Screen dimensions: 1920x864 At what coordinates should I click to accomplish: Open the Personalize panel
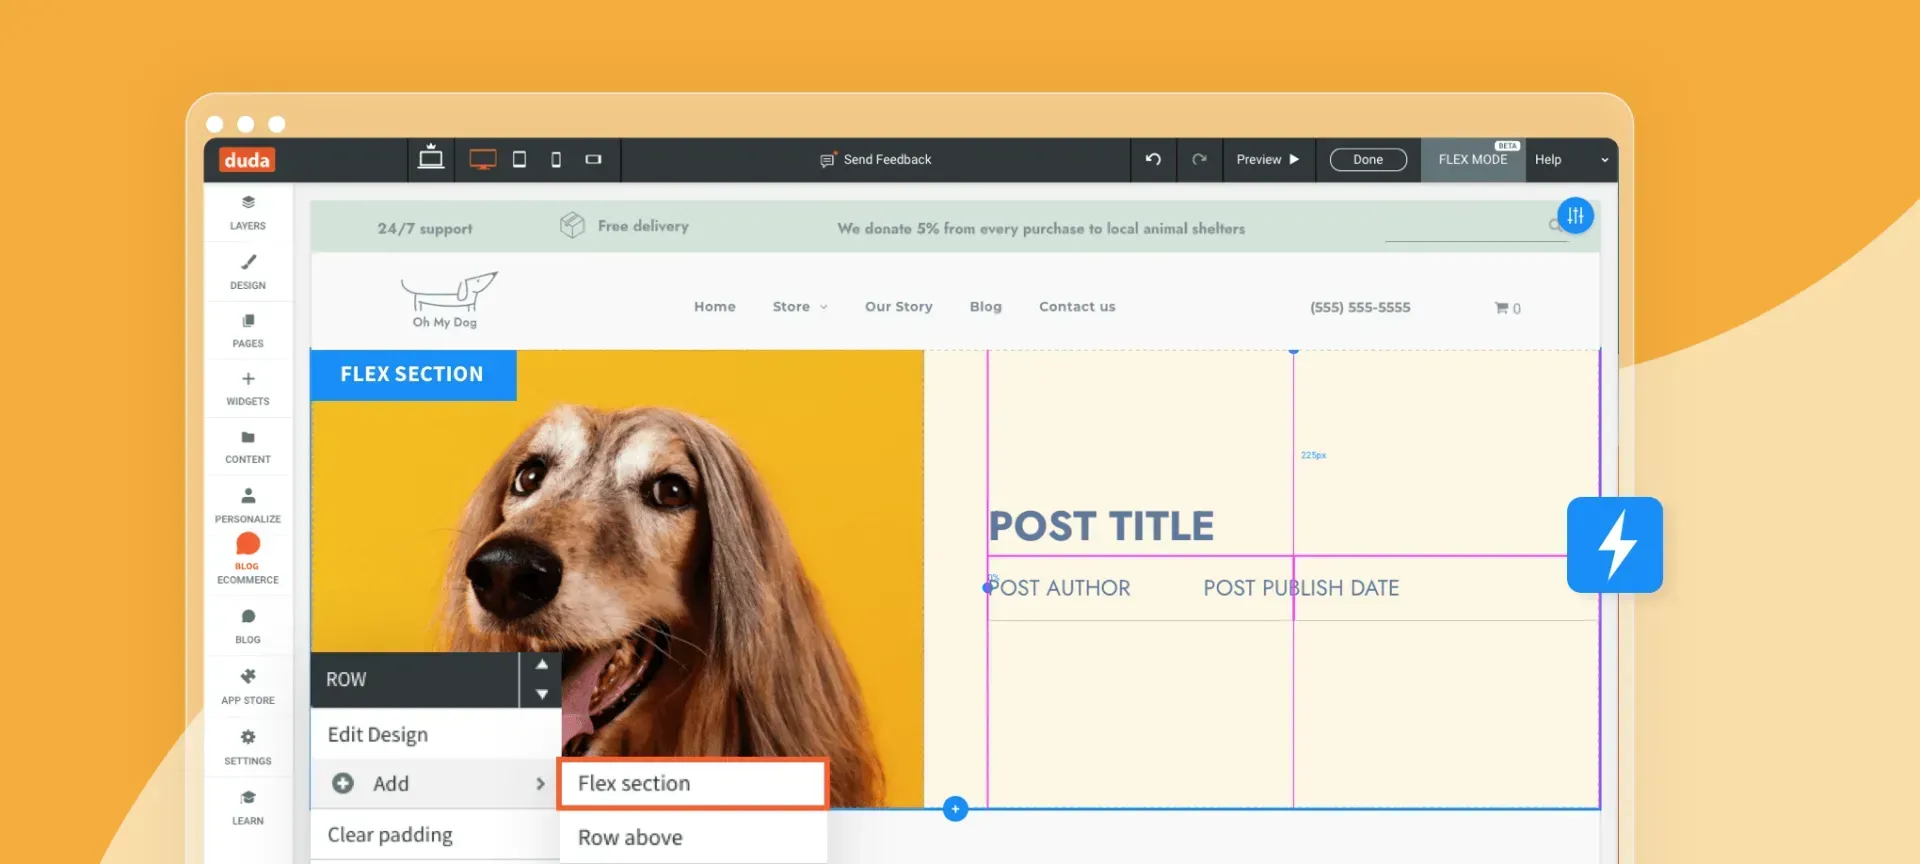(x=248, y=505)
